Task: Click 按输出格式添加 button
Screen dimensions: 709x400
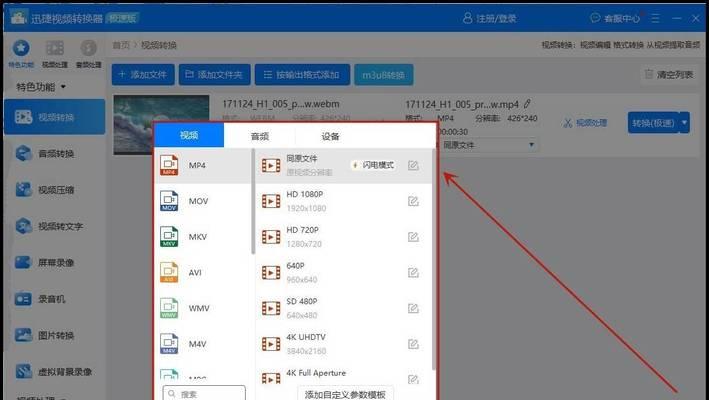Action: (302, 75)
